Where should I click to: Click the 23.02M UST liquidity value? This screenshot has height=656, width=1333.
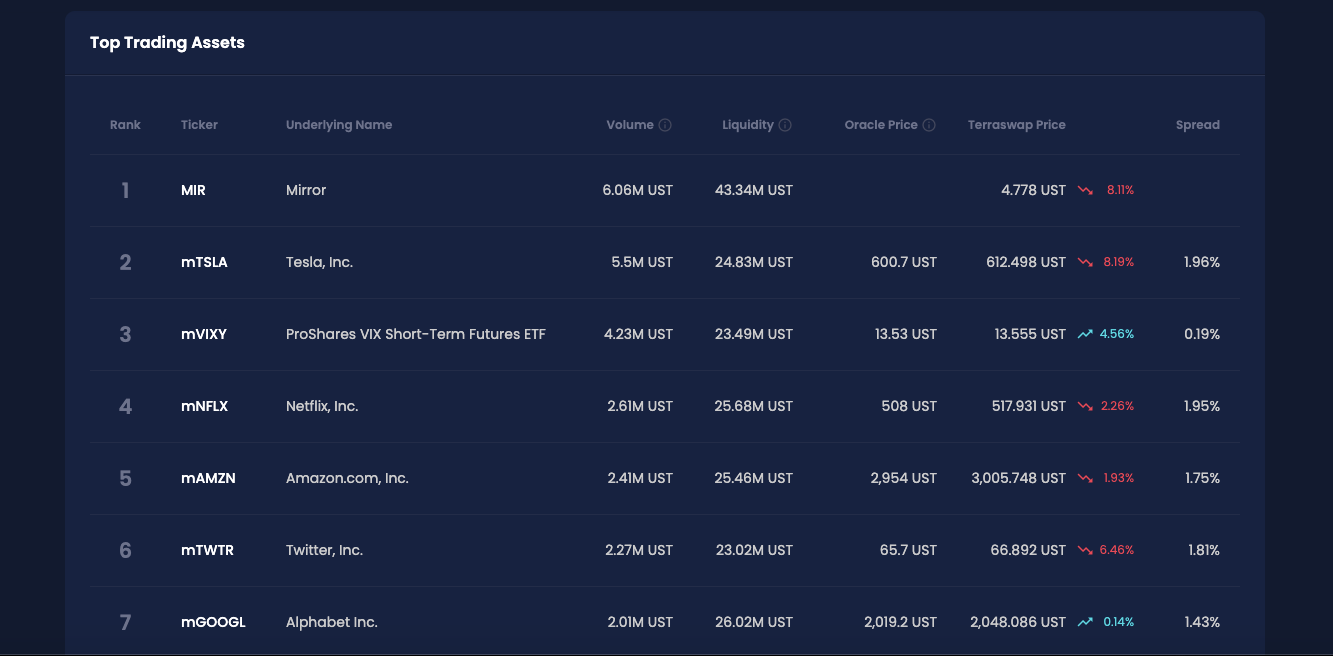click(754, 550)
